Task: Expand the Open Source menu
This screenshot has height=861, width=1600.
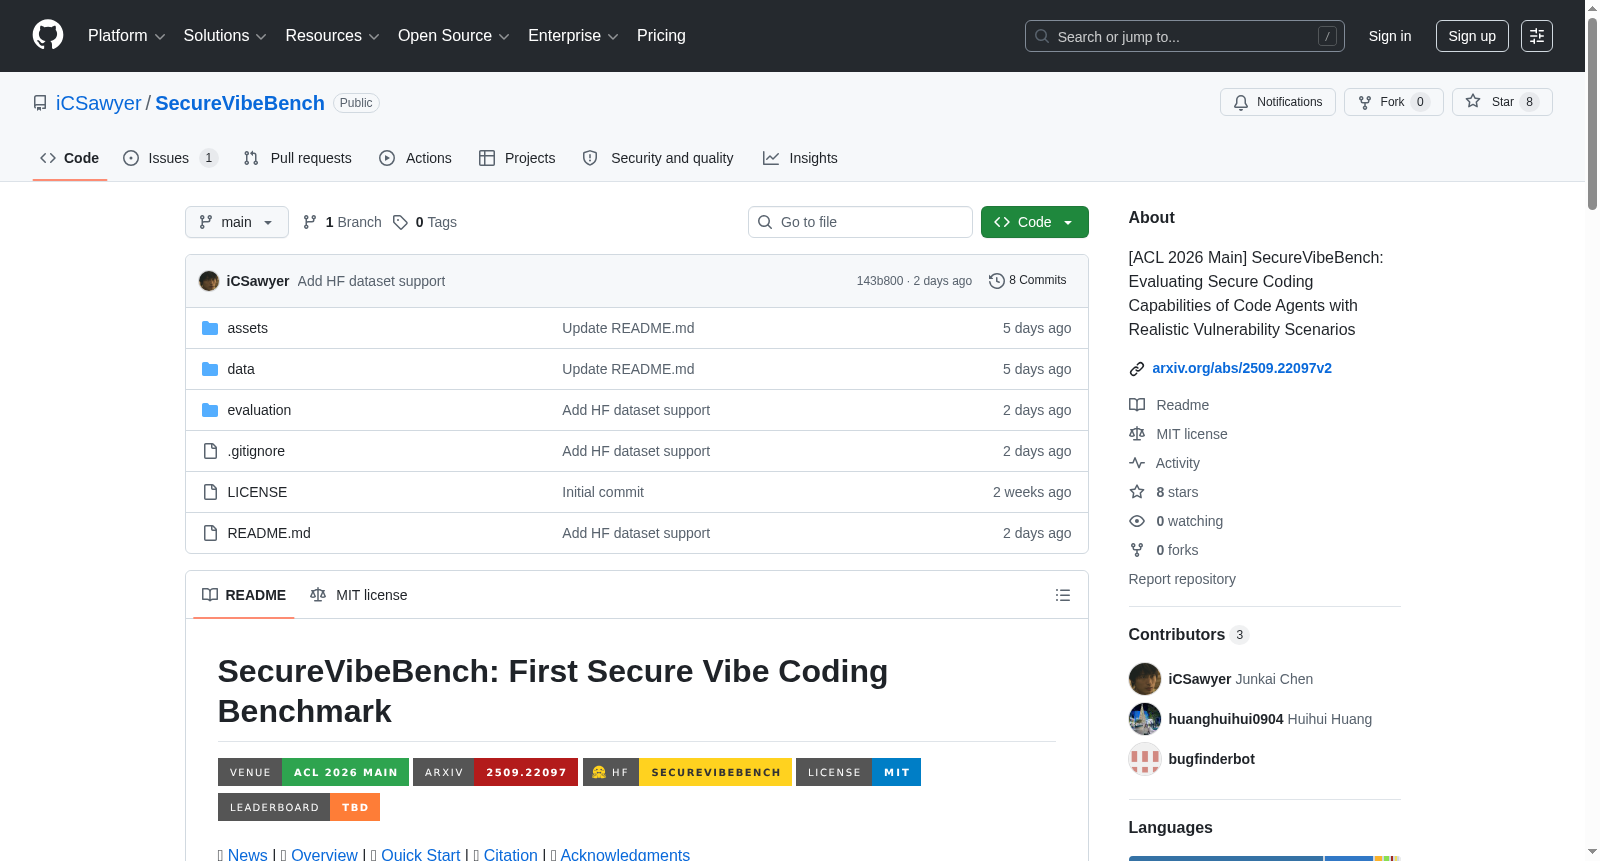Action: (453, 36)
